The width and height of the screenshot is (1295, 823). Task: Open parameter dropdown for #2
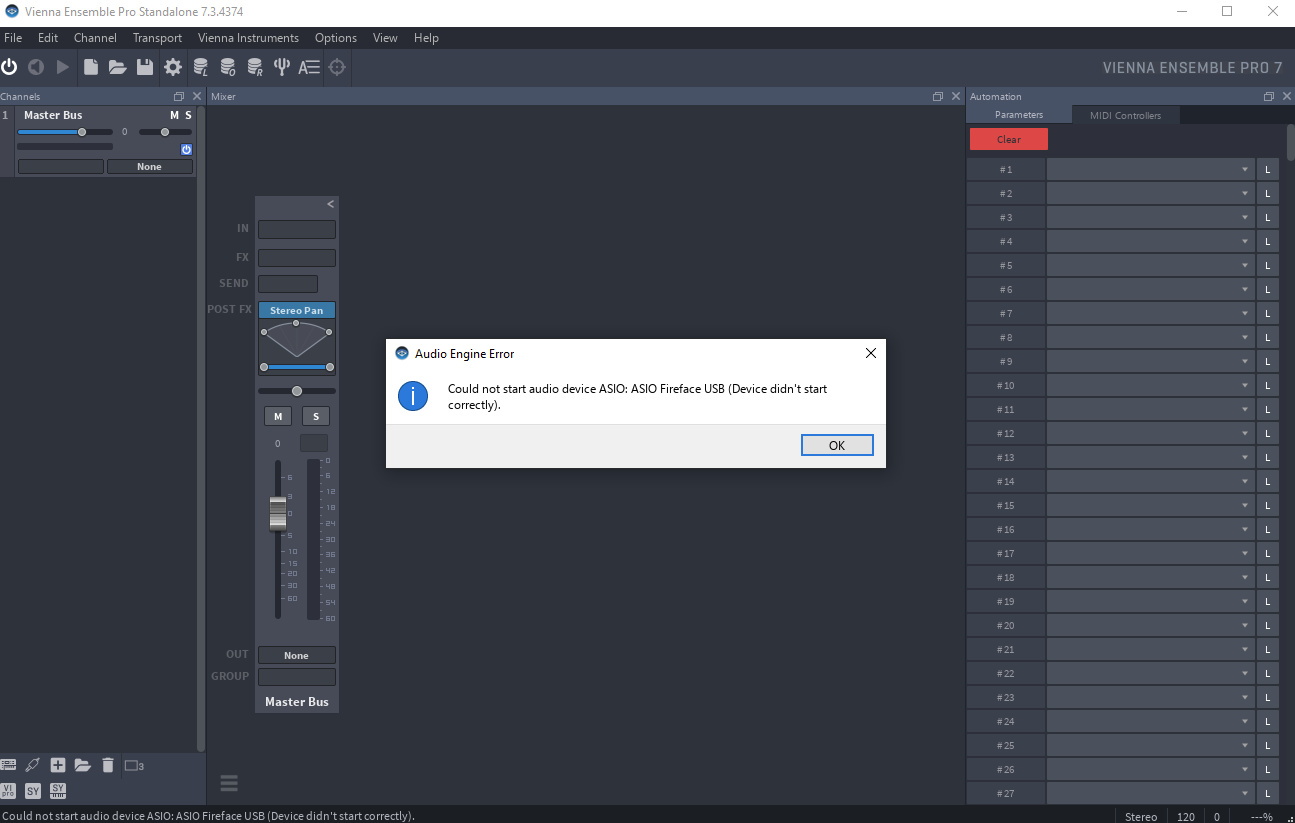tap(1150, 193)
